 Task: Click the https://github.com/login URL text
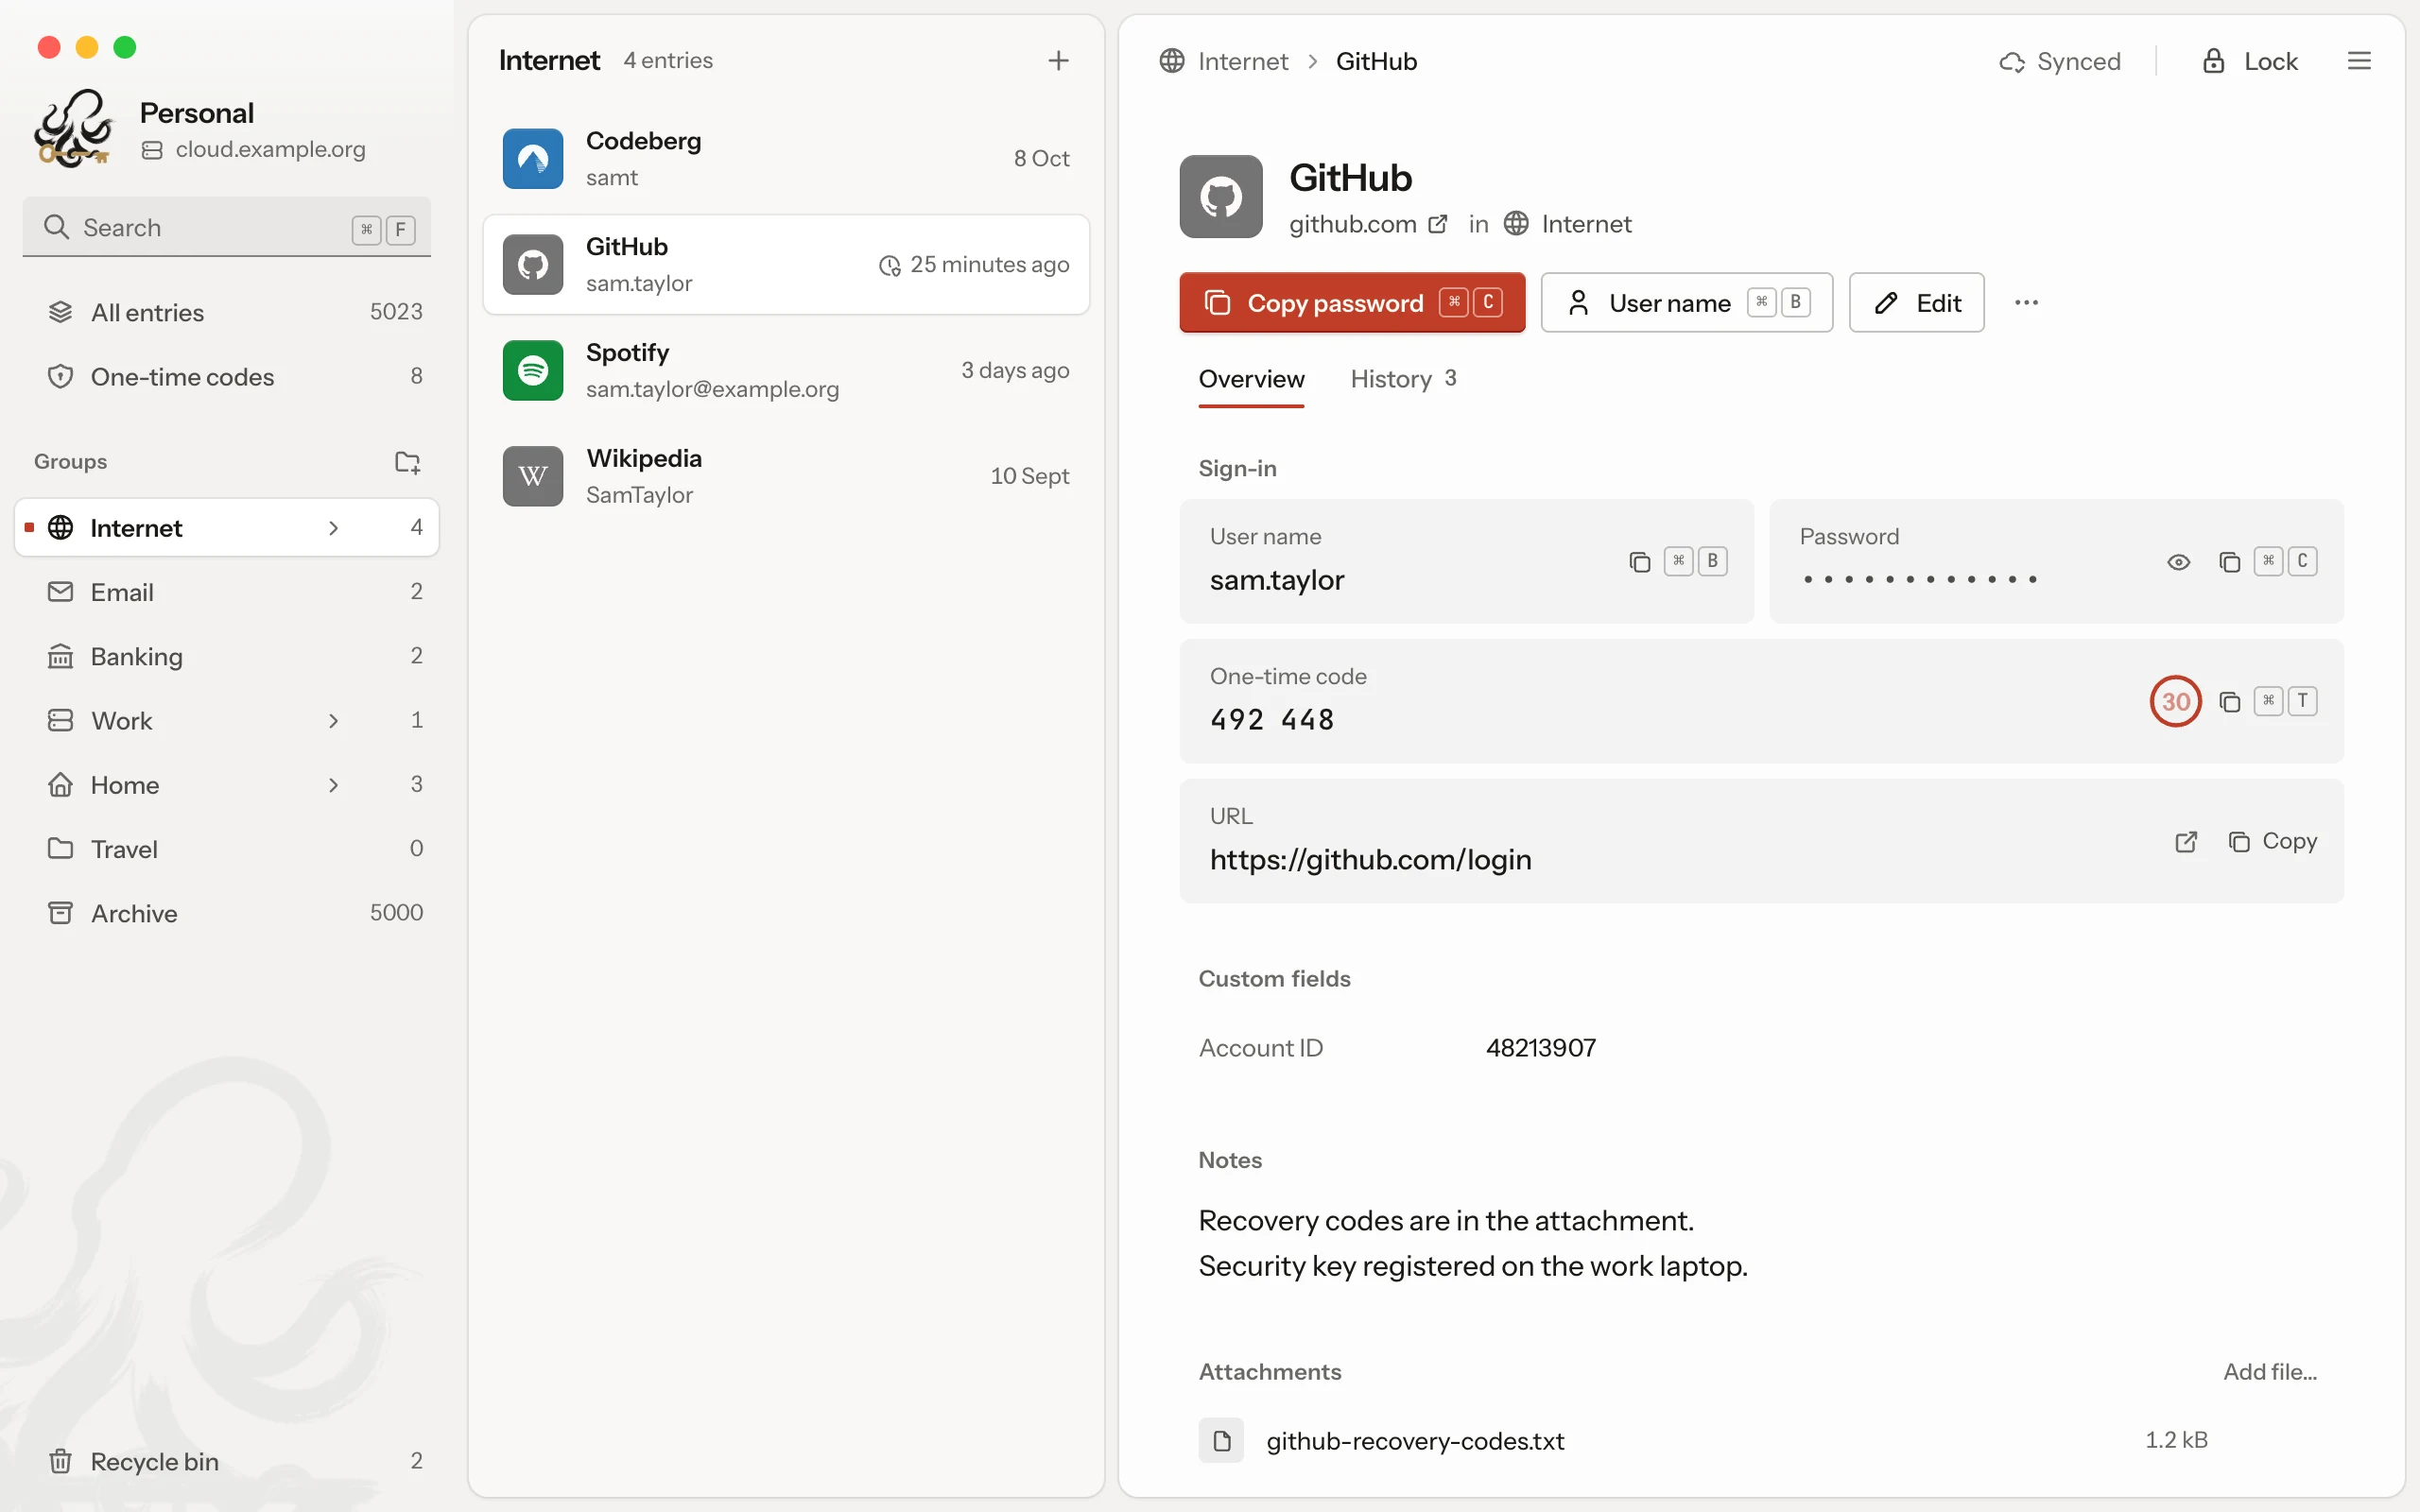[1370, 860]
